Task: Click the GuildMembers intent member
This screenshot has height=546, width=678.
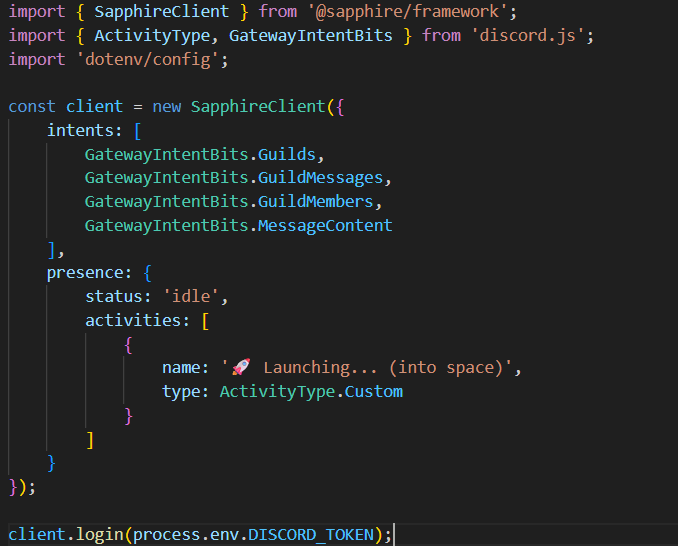Action: (x=316, y=202)
